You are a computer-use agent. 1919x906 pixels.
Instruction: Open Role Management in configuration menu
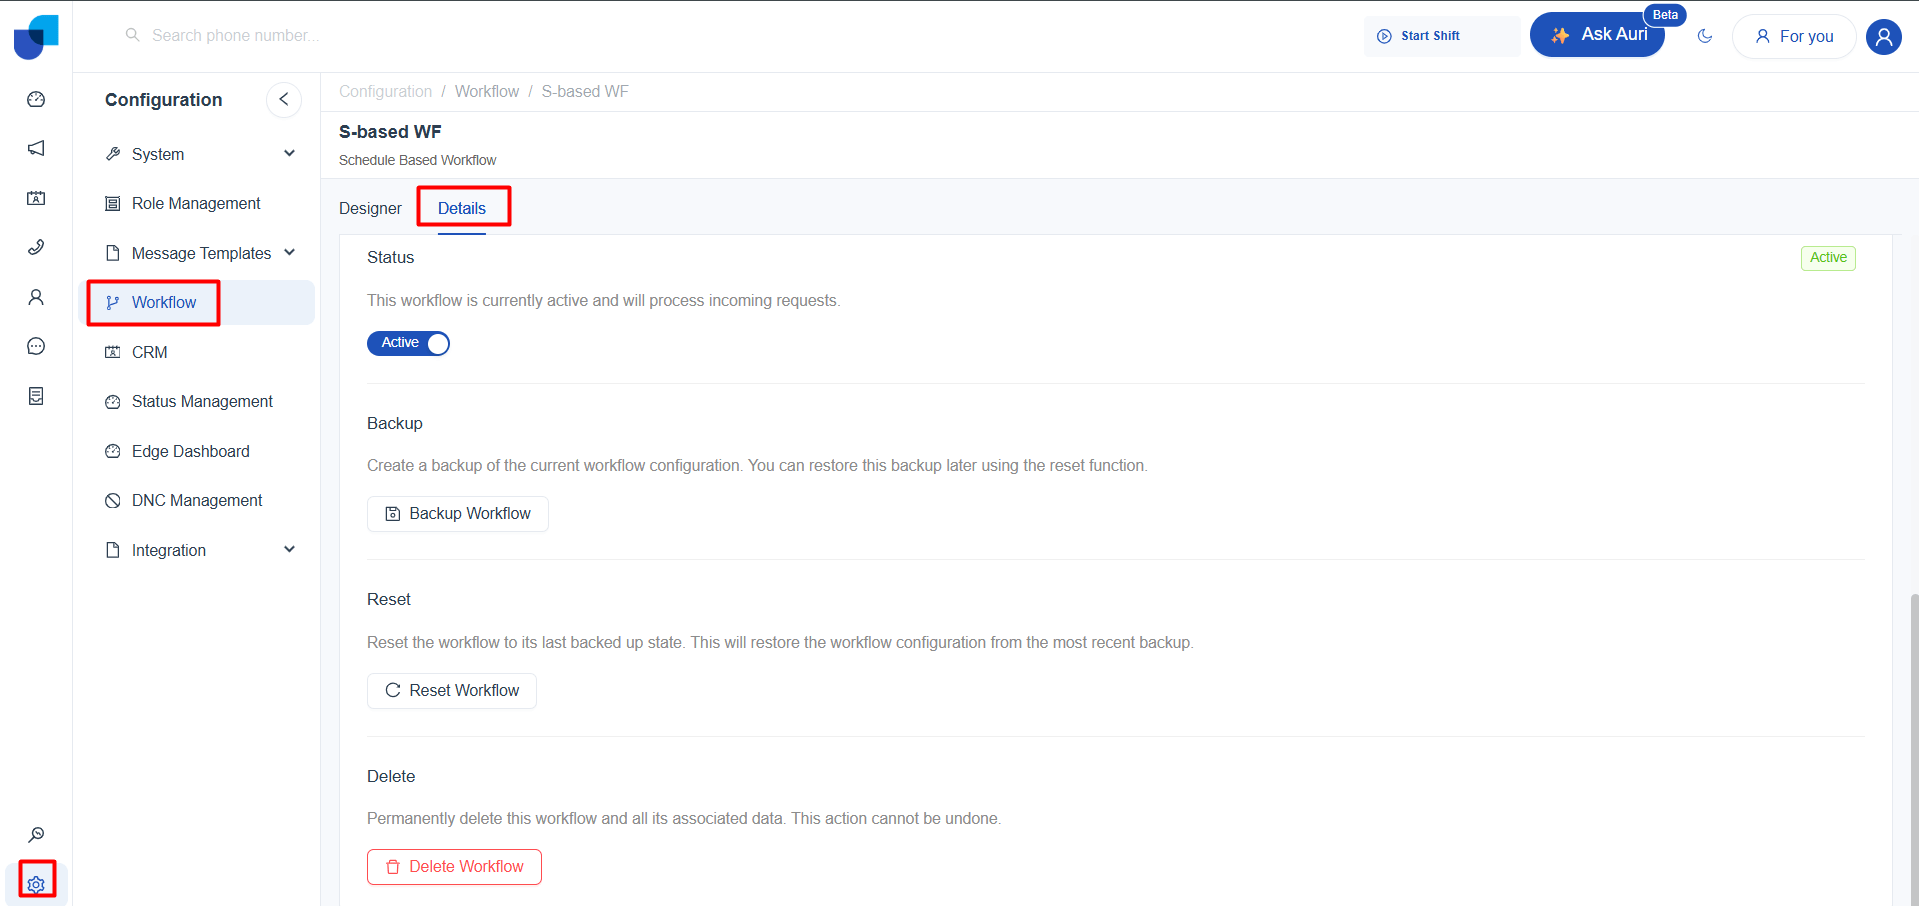click(196, 203)
